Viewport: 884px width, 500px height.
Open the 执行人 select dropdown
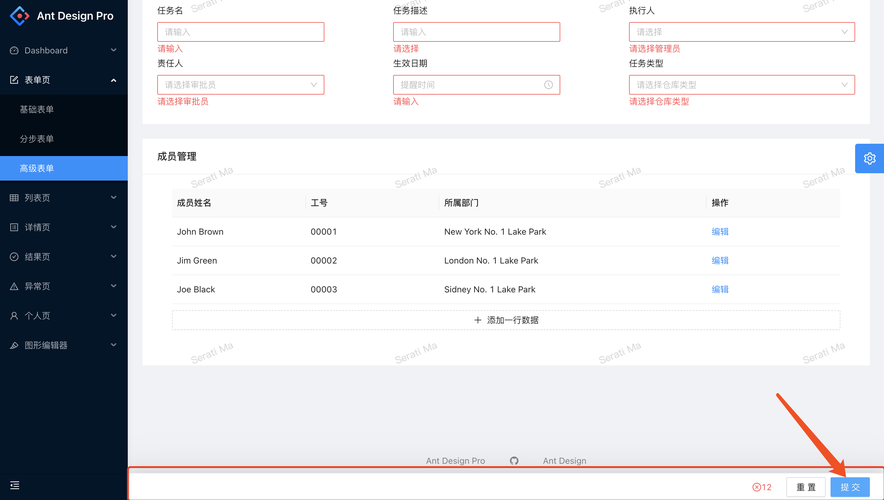(x=742, y=32)
